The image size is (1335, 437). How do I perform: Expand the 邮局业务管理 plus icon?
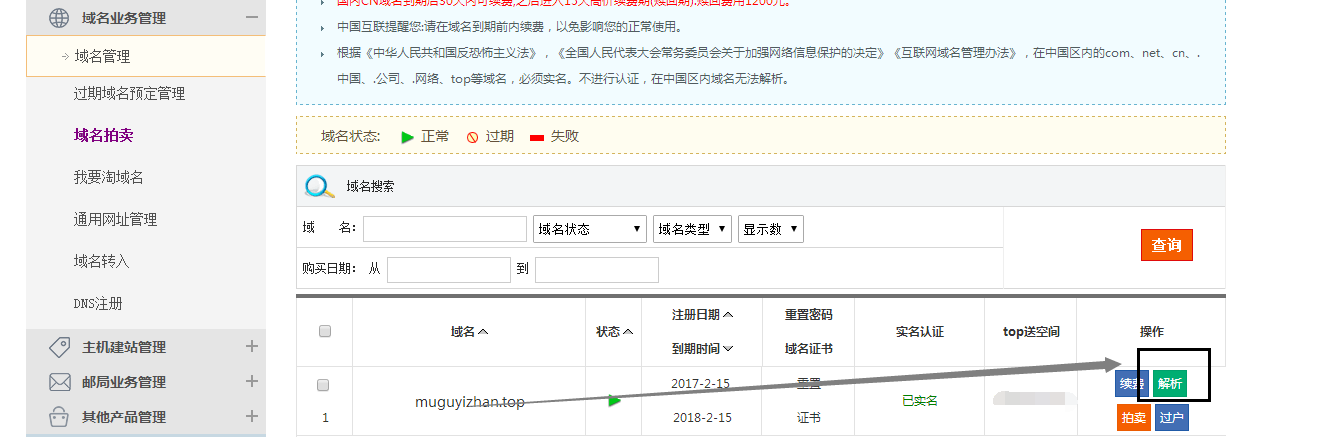point(251,382)
